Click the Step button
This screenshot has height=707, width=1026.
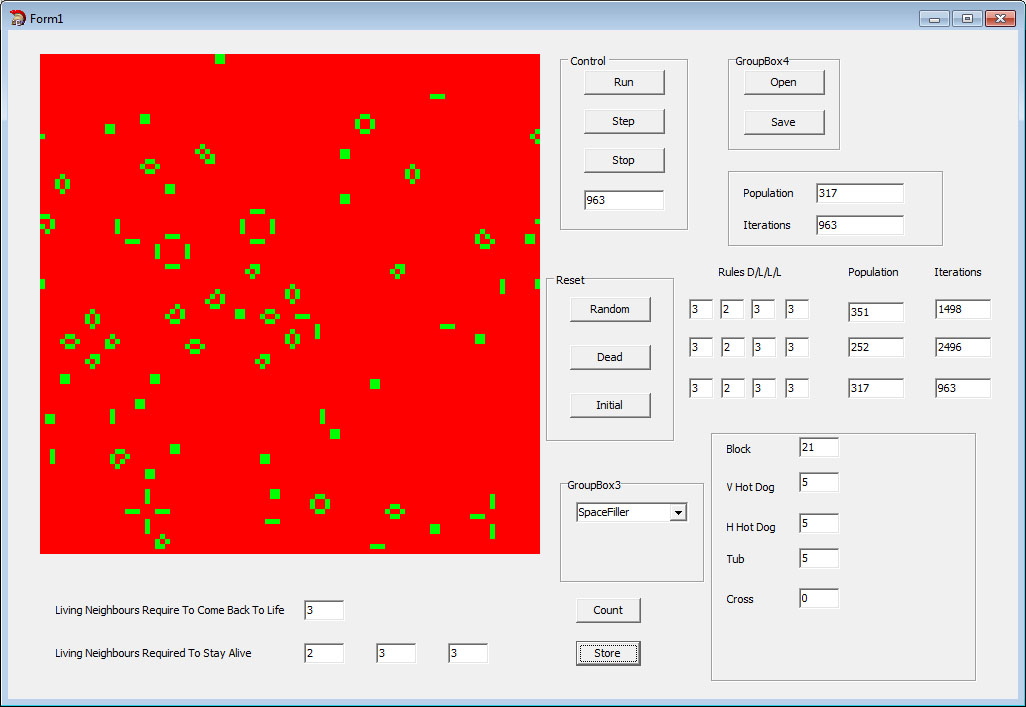(624, 121)
